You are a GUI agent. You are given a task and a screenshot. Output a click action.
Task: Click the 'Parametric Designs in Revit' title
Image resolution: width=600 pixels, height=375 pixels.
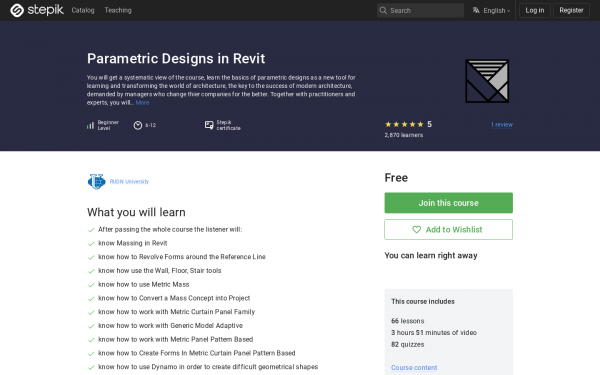(176, 59)
